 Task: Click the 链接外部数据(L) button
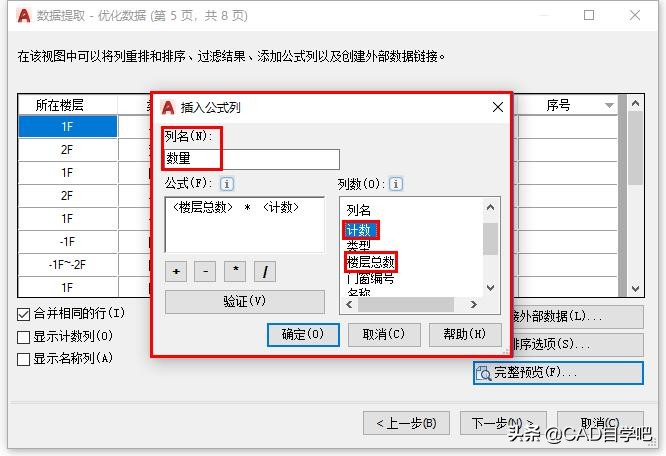point(578,316)
